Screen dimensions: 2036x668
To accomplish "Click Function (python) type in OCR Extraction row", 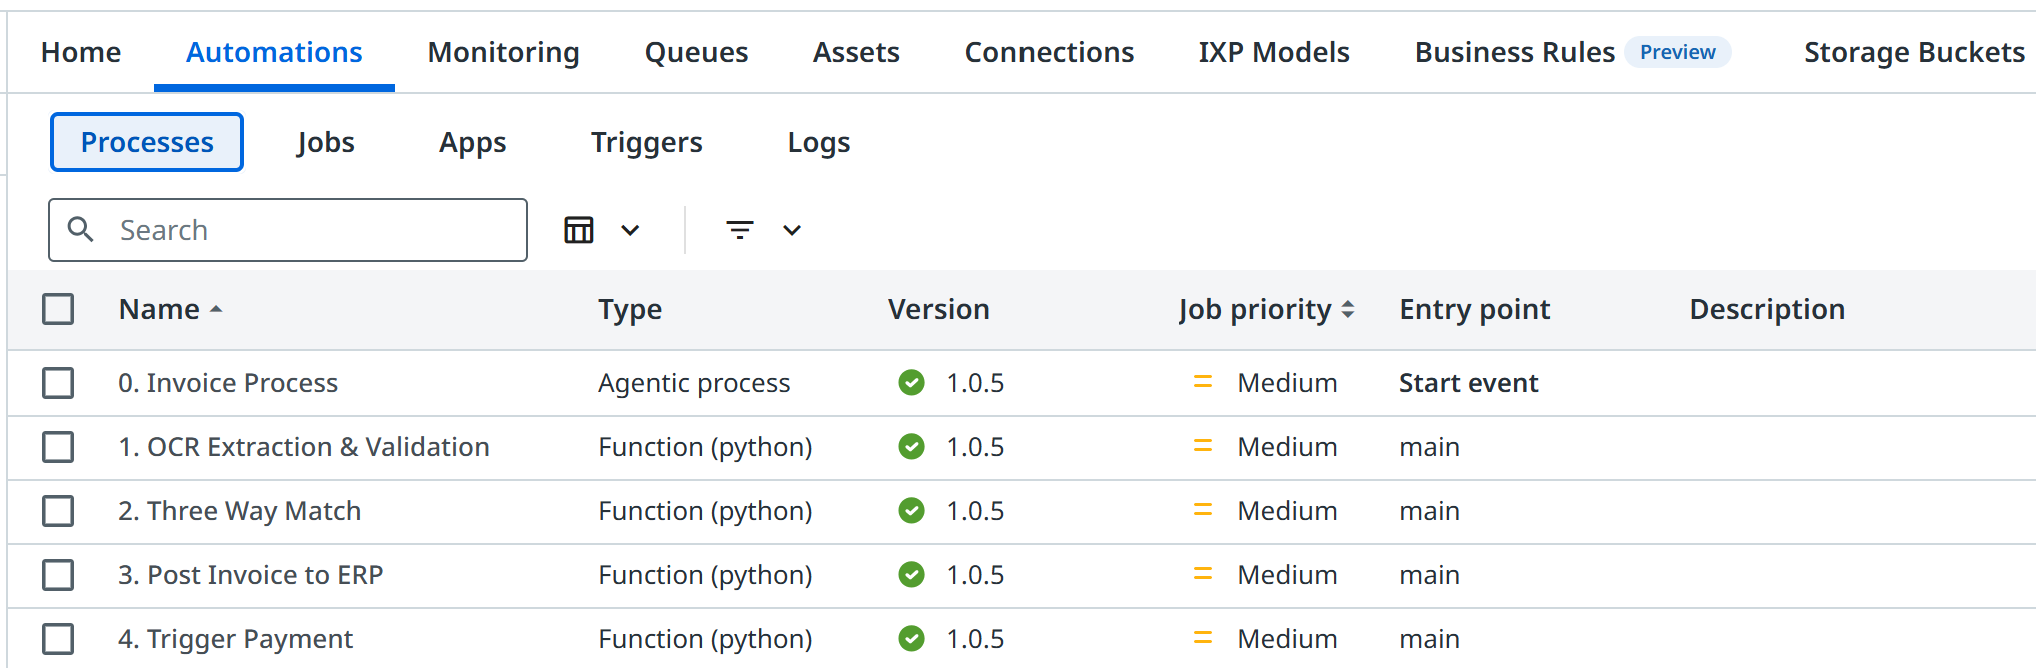I will 705,447.
